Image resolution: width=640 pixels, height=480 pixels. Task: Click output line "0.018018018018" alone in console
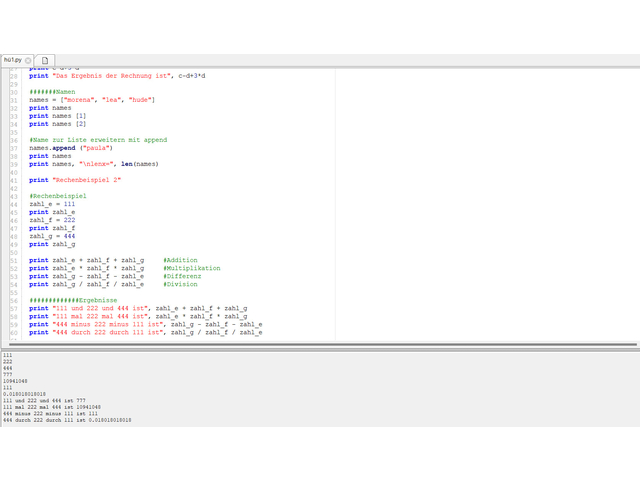click(24, 394)
